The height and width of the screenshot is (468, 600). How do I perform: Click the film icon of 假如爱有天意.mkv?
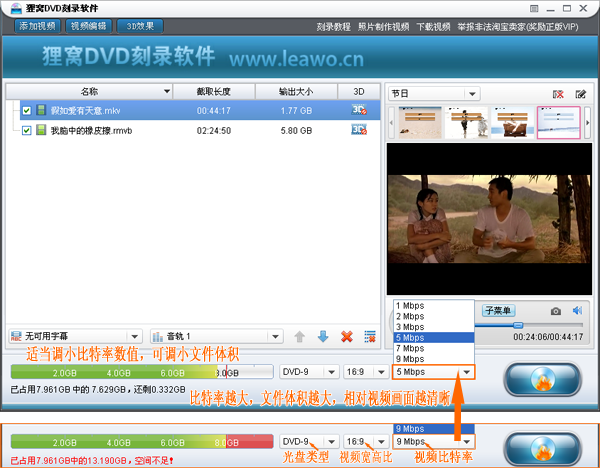click(x=41, y=110)
